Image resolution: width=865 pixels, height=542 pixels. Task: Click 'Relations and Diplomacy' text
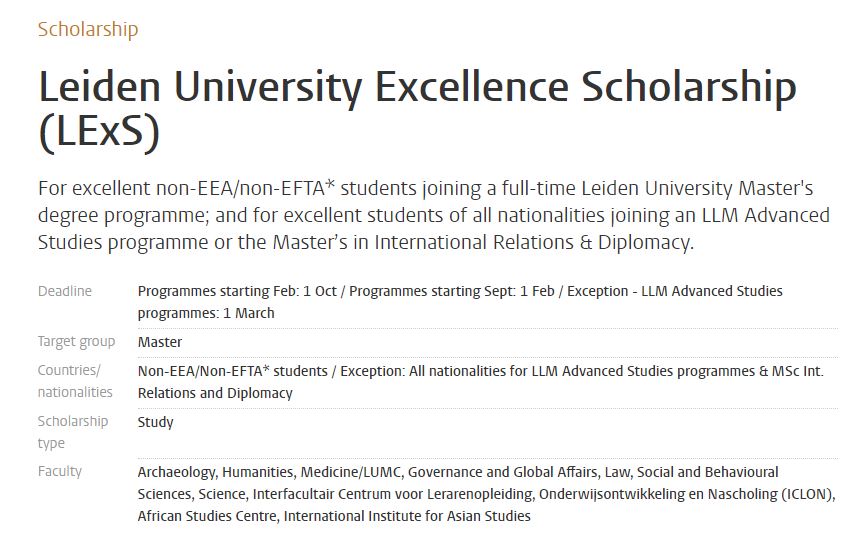(x=215, y=393)
